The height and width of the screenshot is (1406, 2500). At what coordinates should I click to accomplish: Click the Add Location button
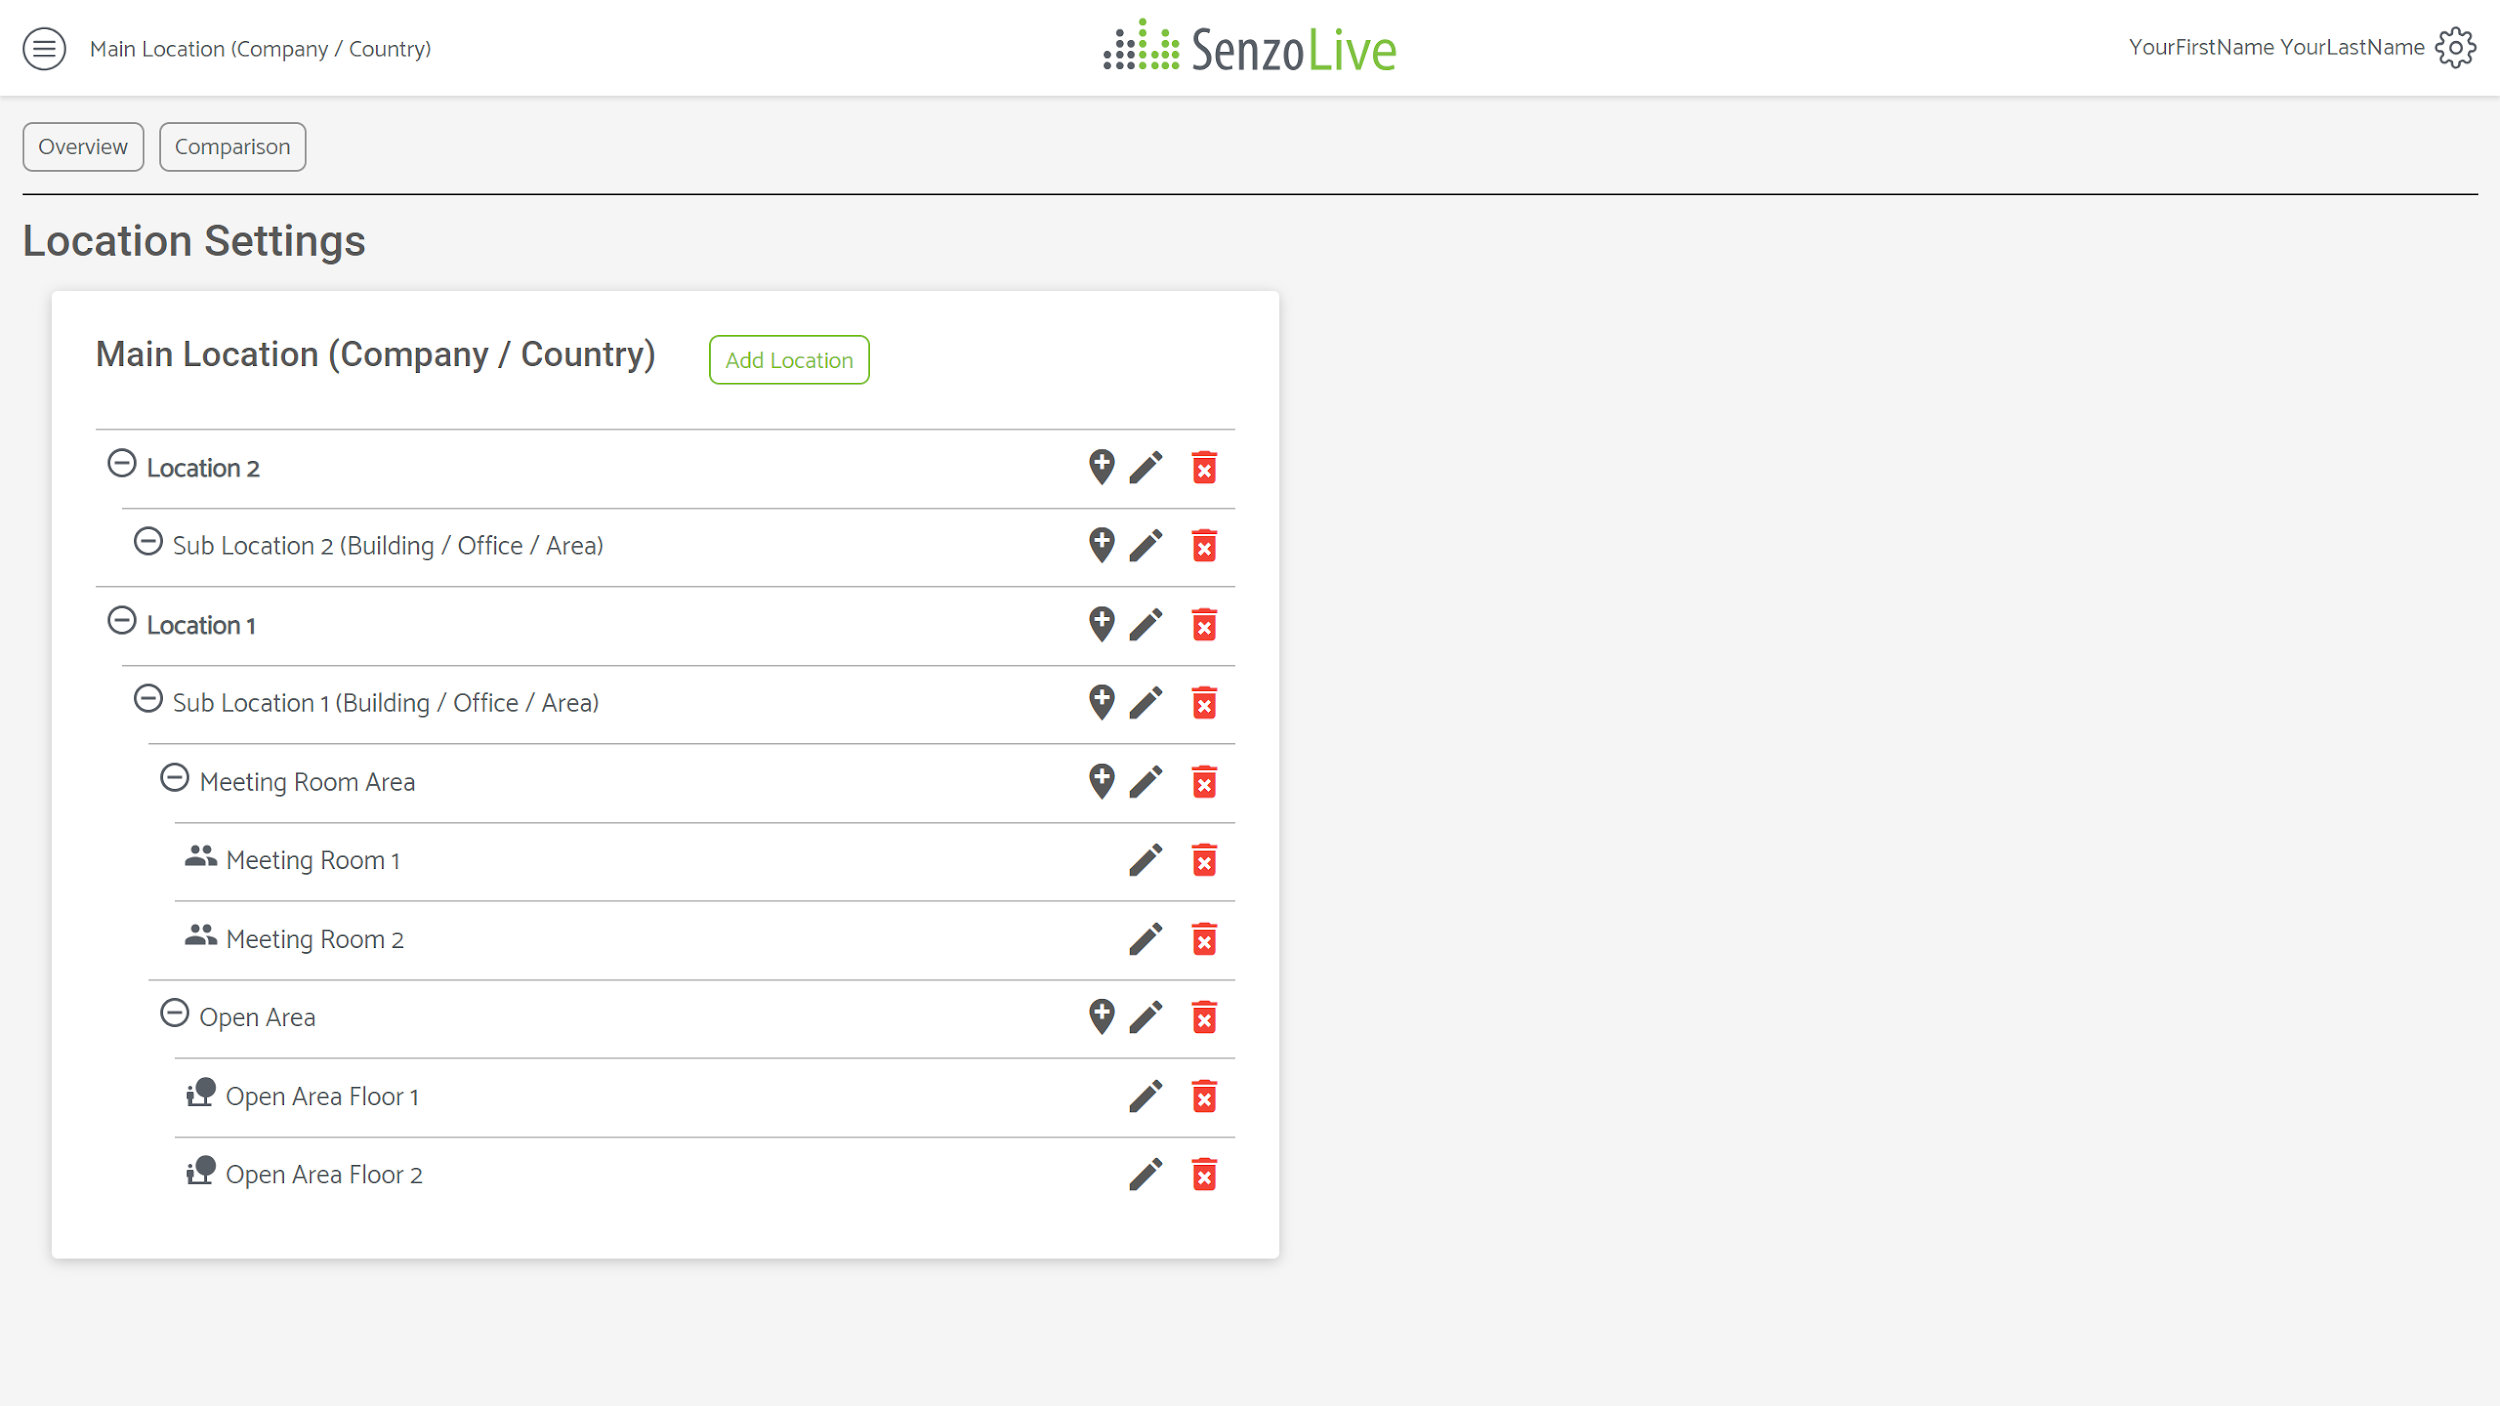tap(789, 360)
